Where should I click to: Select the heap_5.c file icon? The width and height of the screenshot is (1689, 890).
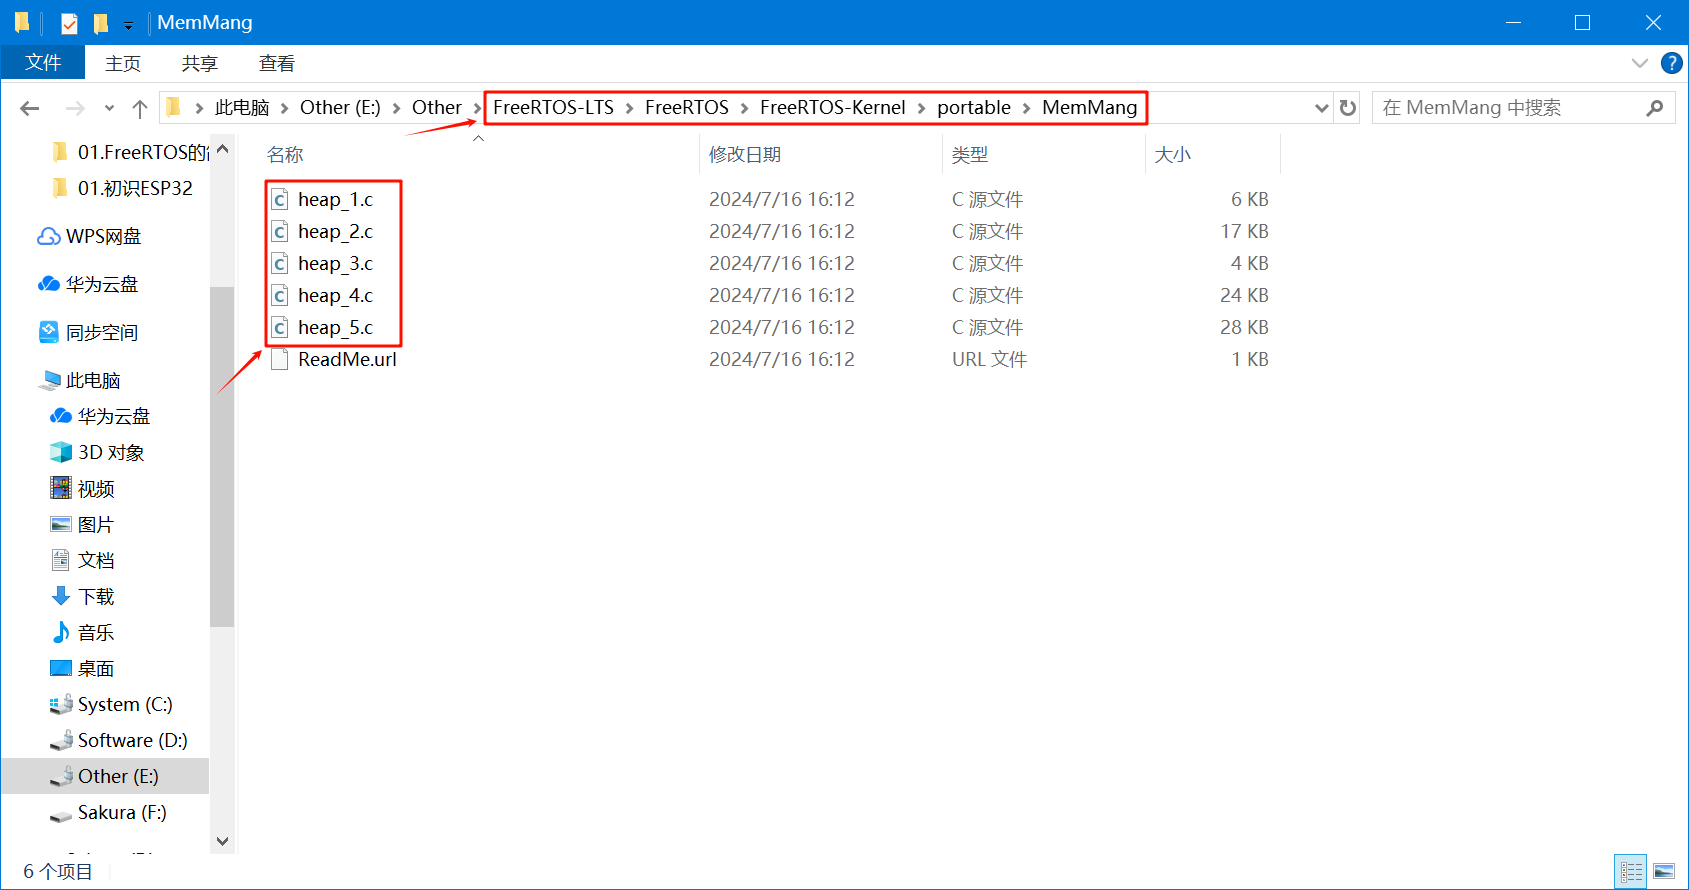click(280, 328)
